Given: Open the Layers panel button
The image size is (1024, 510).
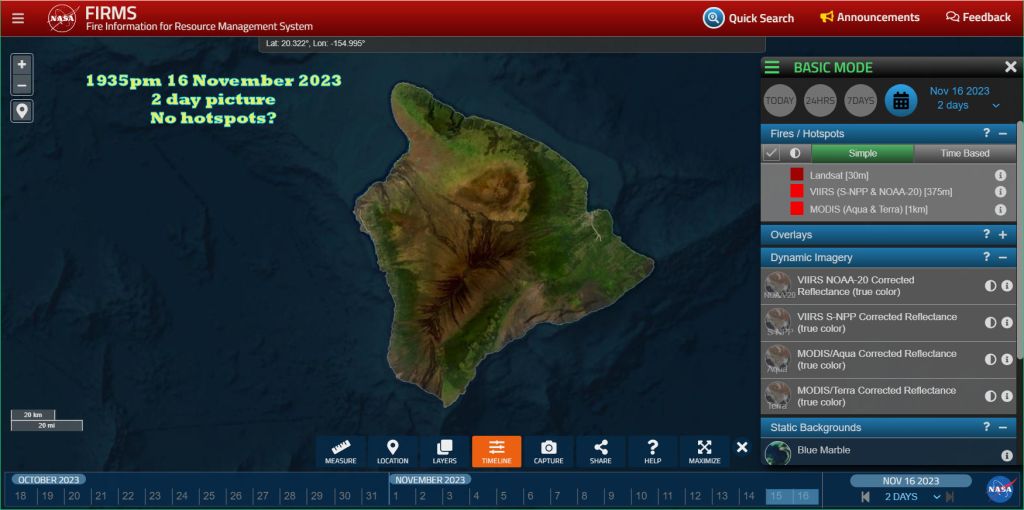Looking at the screenshot, I should pyautogui.click(x=445, y=451).
